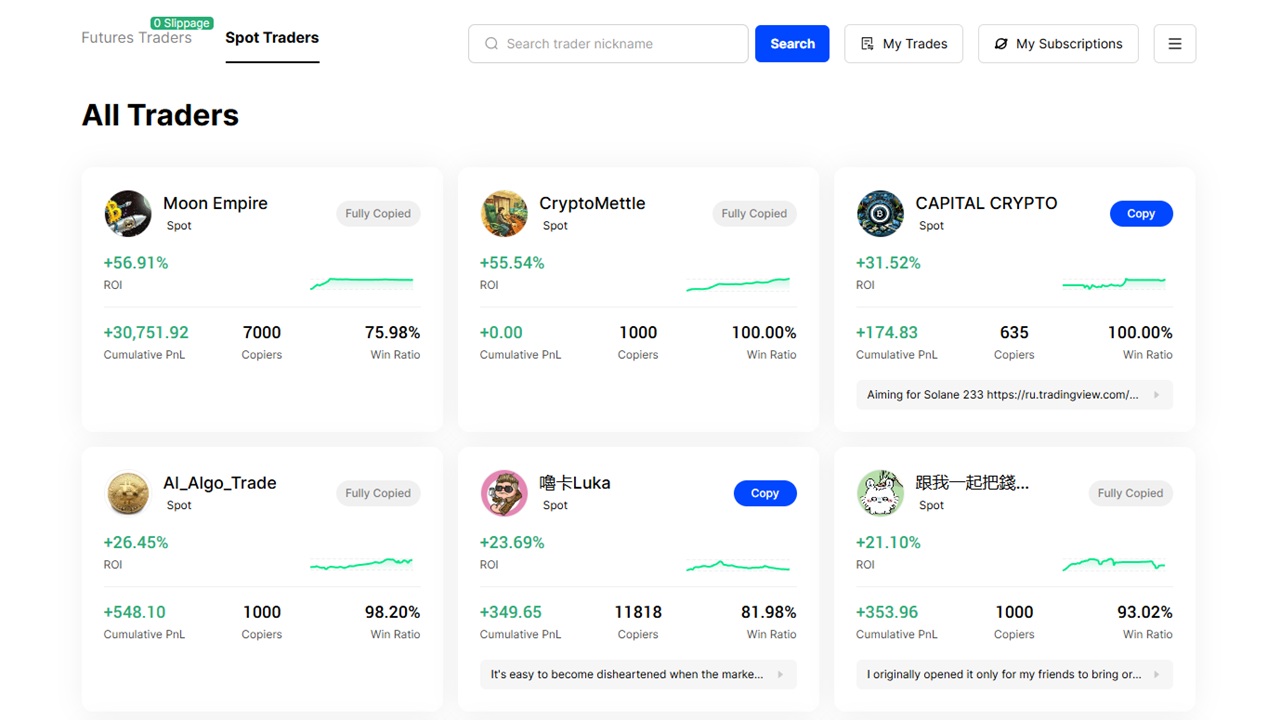Click the My Trades list icon
This screenshot has width=1280, height=720.
pos(867,44)
